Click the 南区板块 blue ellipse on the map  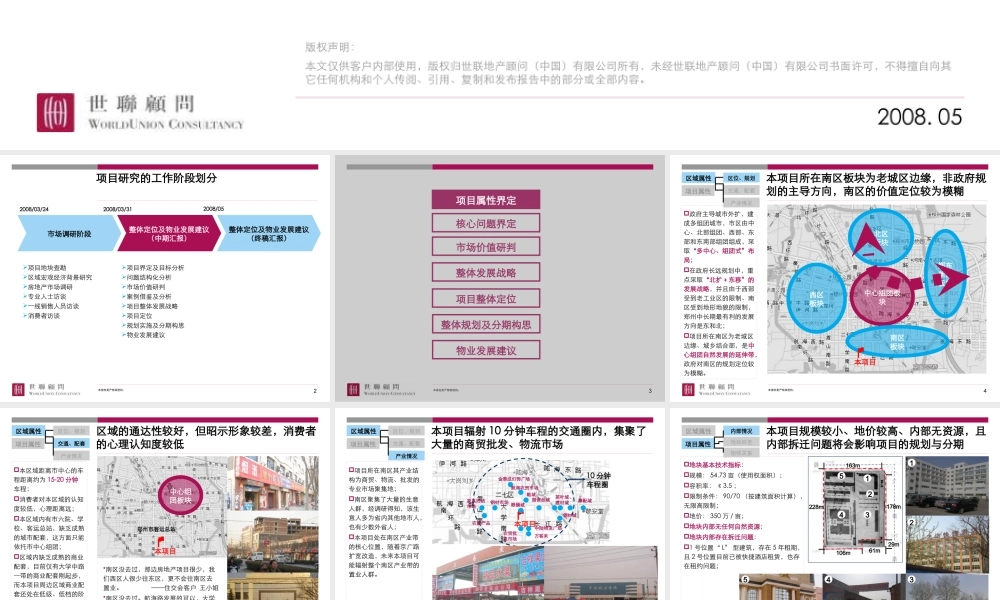(x=895, y=340)
